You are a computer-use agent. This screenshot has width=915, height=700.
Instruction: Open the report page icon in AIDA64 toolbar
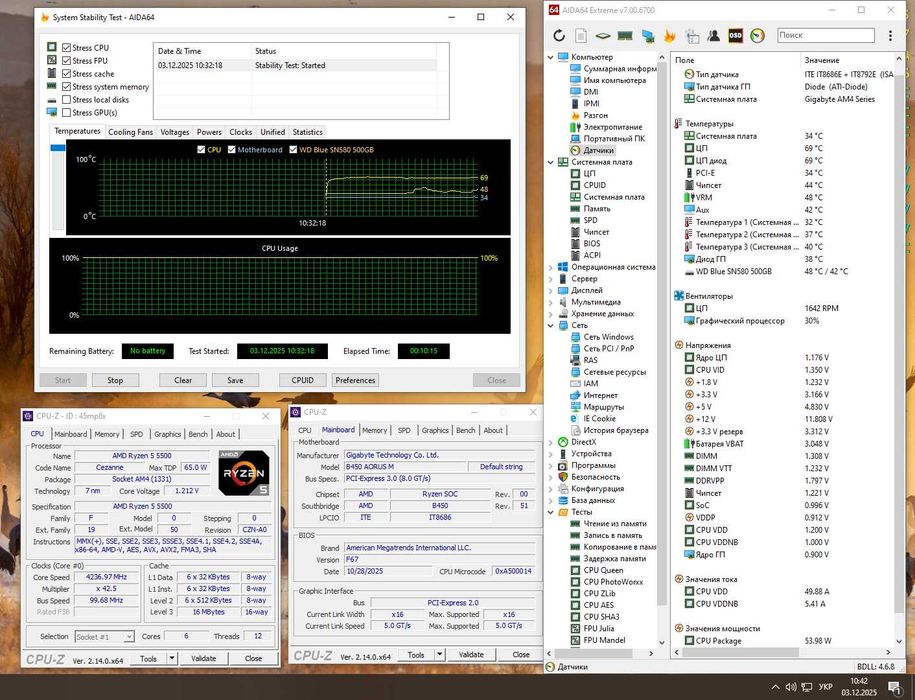[581, 36]
